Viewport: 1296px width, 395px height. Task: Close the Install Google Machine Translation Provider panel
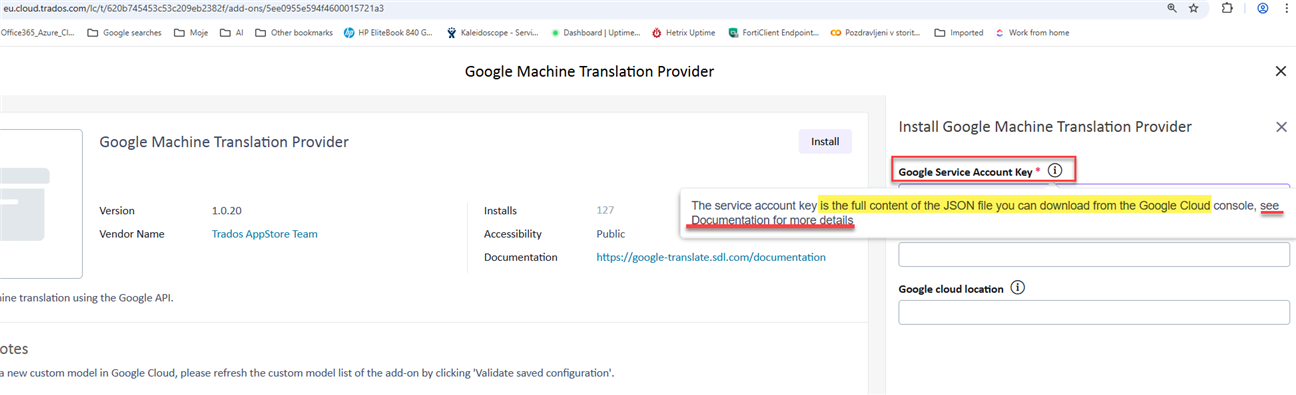click(x=1281, y=127)
